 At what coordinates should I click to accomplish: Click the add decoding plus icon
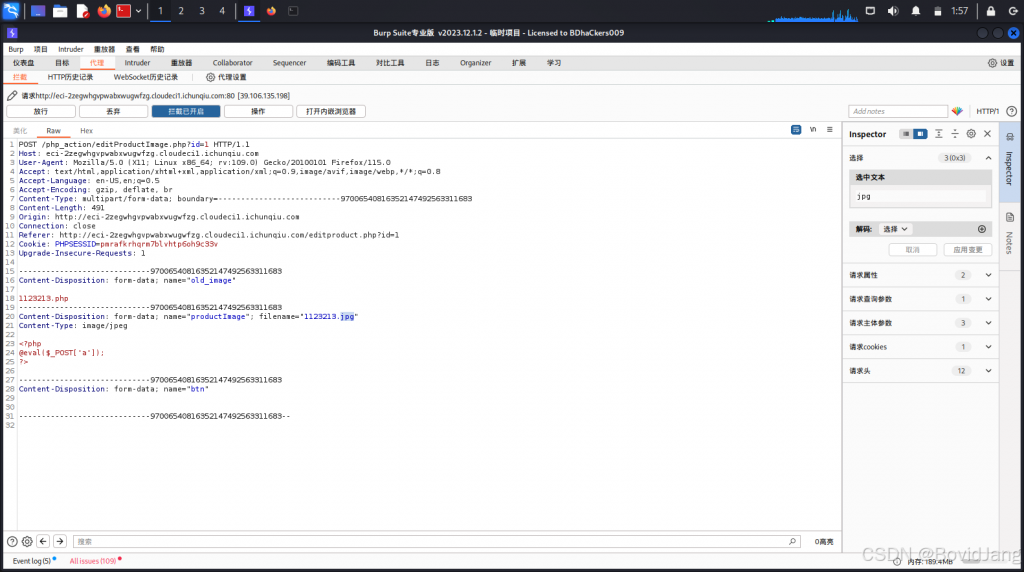click(x=982, y=229)
